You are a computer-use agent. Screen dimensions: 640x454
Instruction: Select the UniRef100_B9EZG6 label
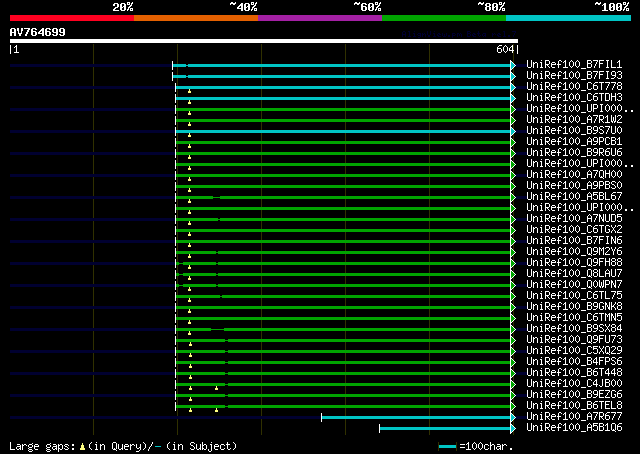pyautogui.click(x=574, y=395)
